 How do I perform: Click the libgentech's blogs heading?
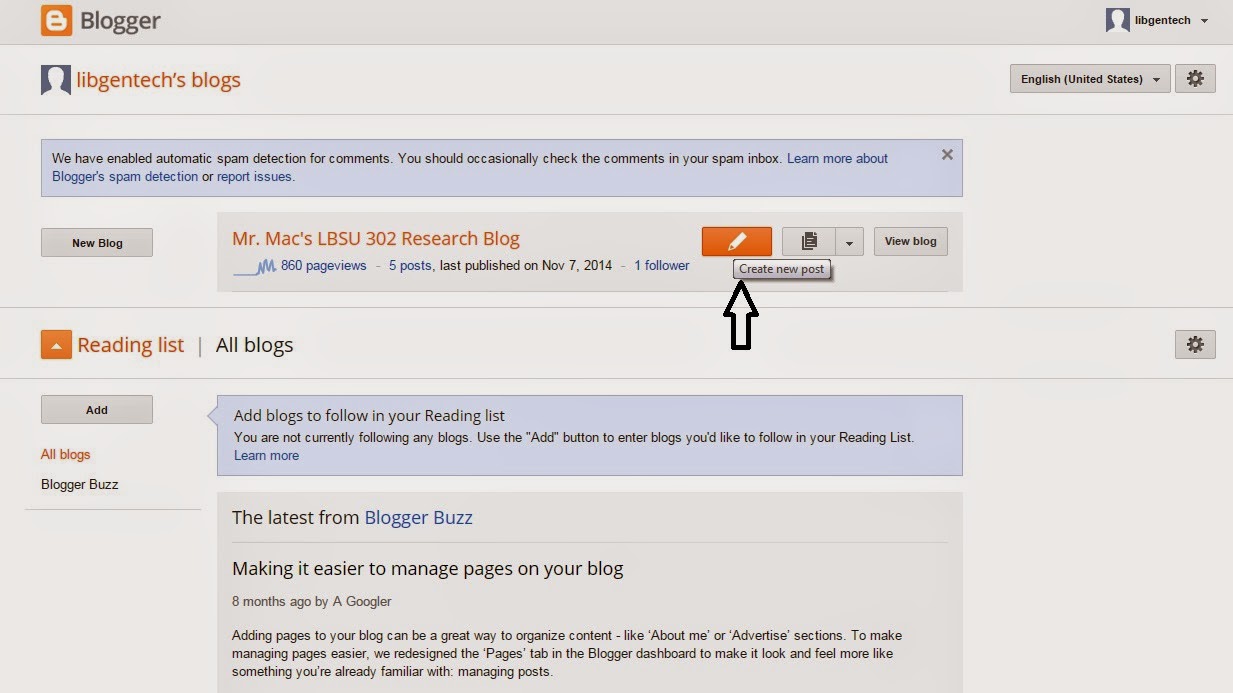click(158, 80)
